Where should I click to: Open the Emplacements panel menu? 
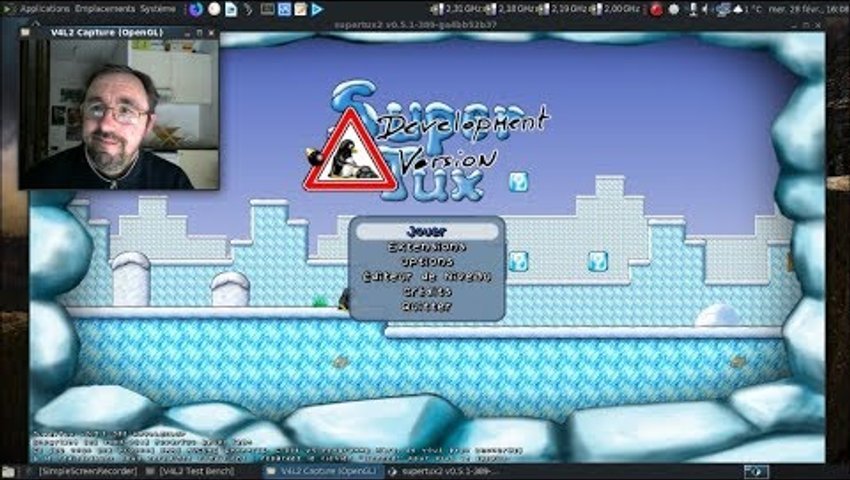[105, 9]
